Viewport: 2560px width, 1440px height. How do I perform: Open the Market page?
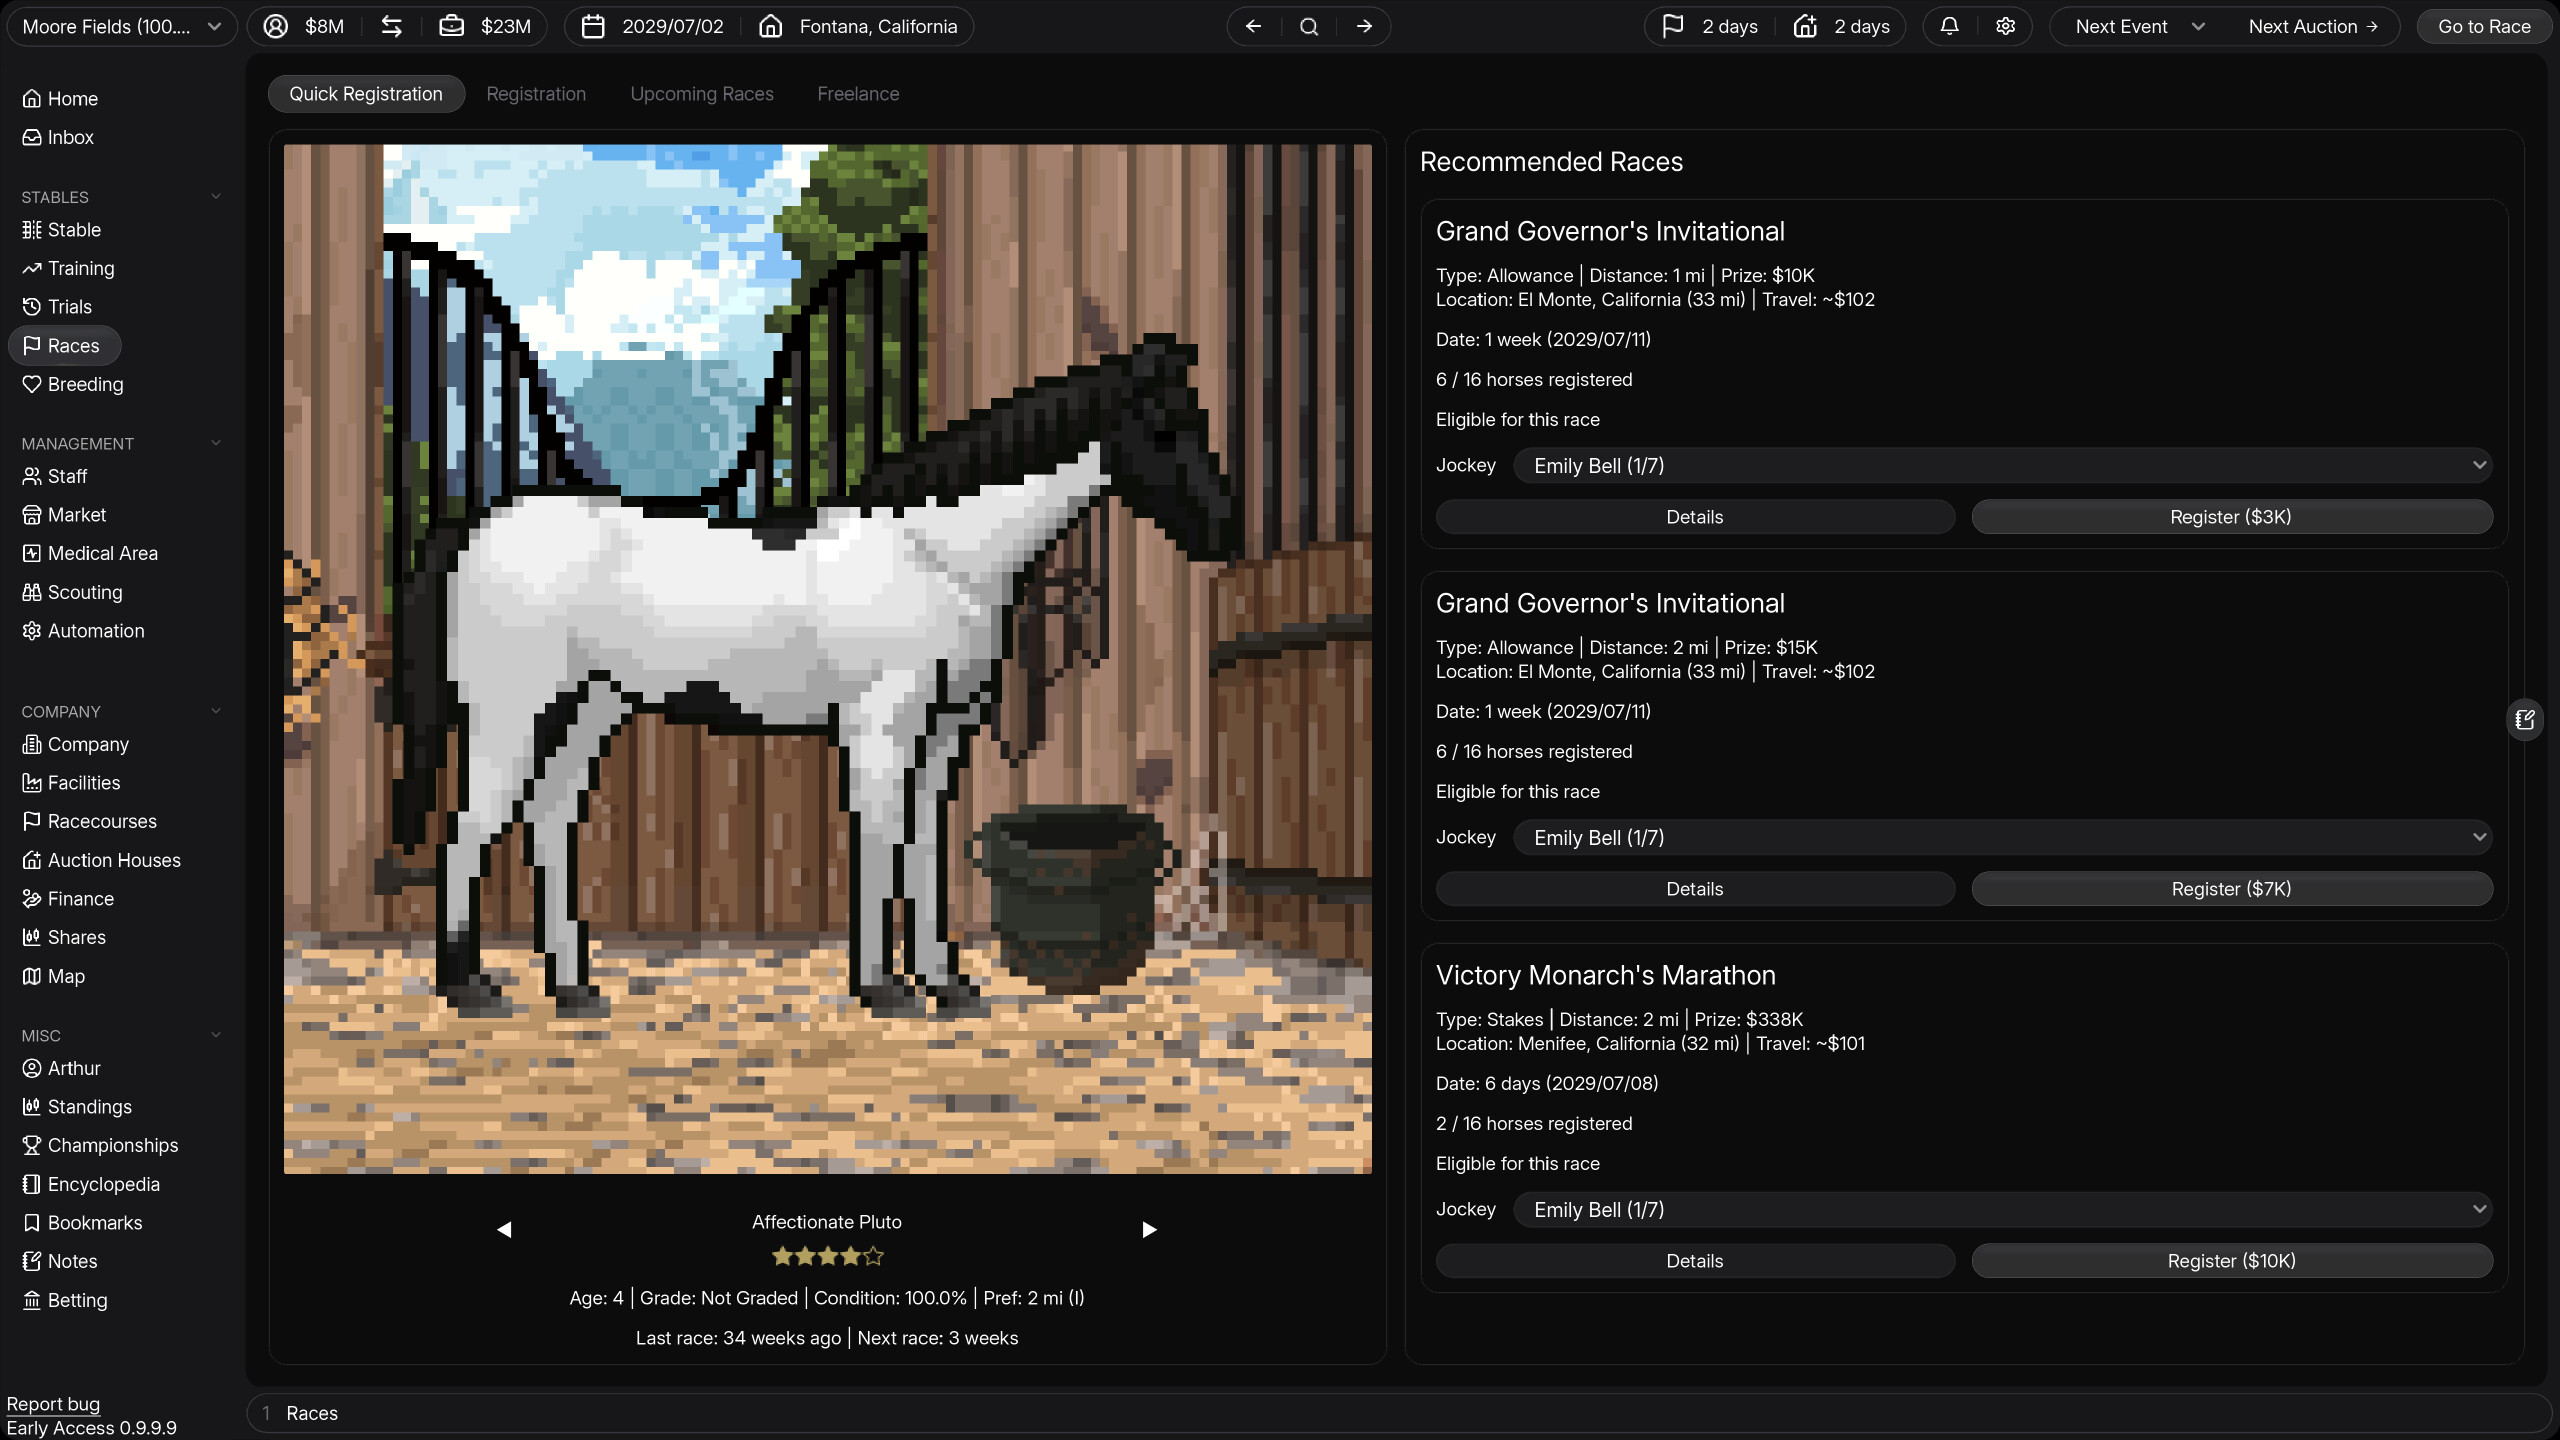64,514
